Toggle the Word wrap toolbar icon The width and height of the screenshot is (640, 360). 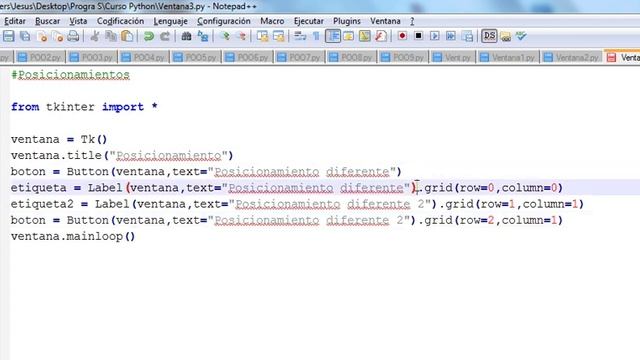point(300,36)
